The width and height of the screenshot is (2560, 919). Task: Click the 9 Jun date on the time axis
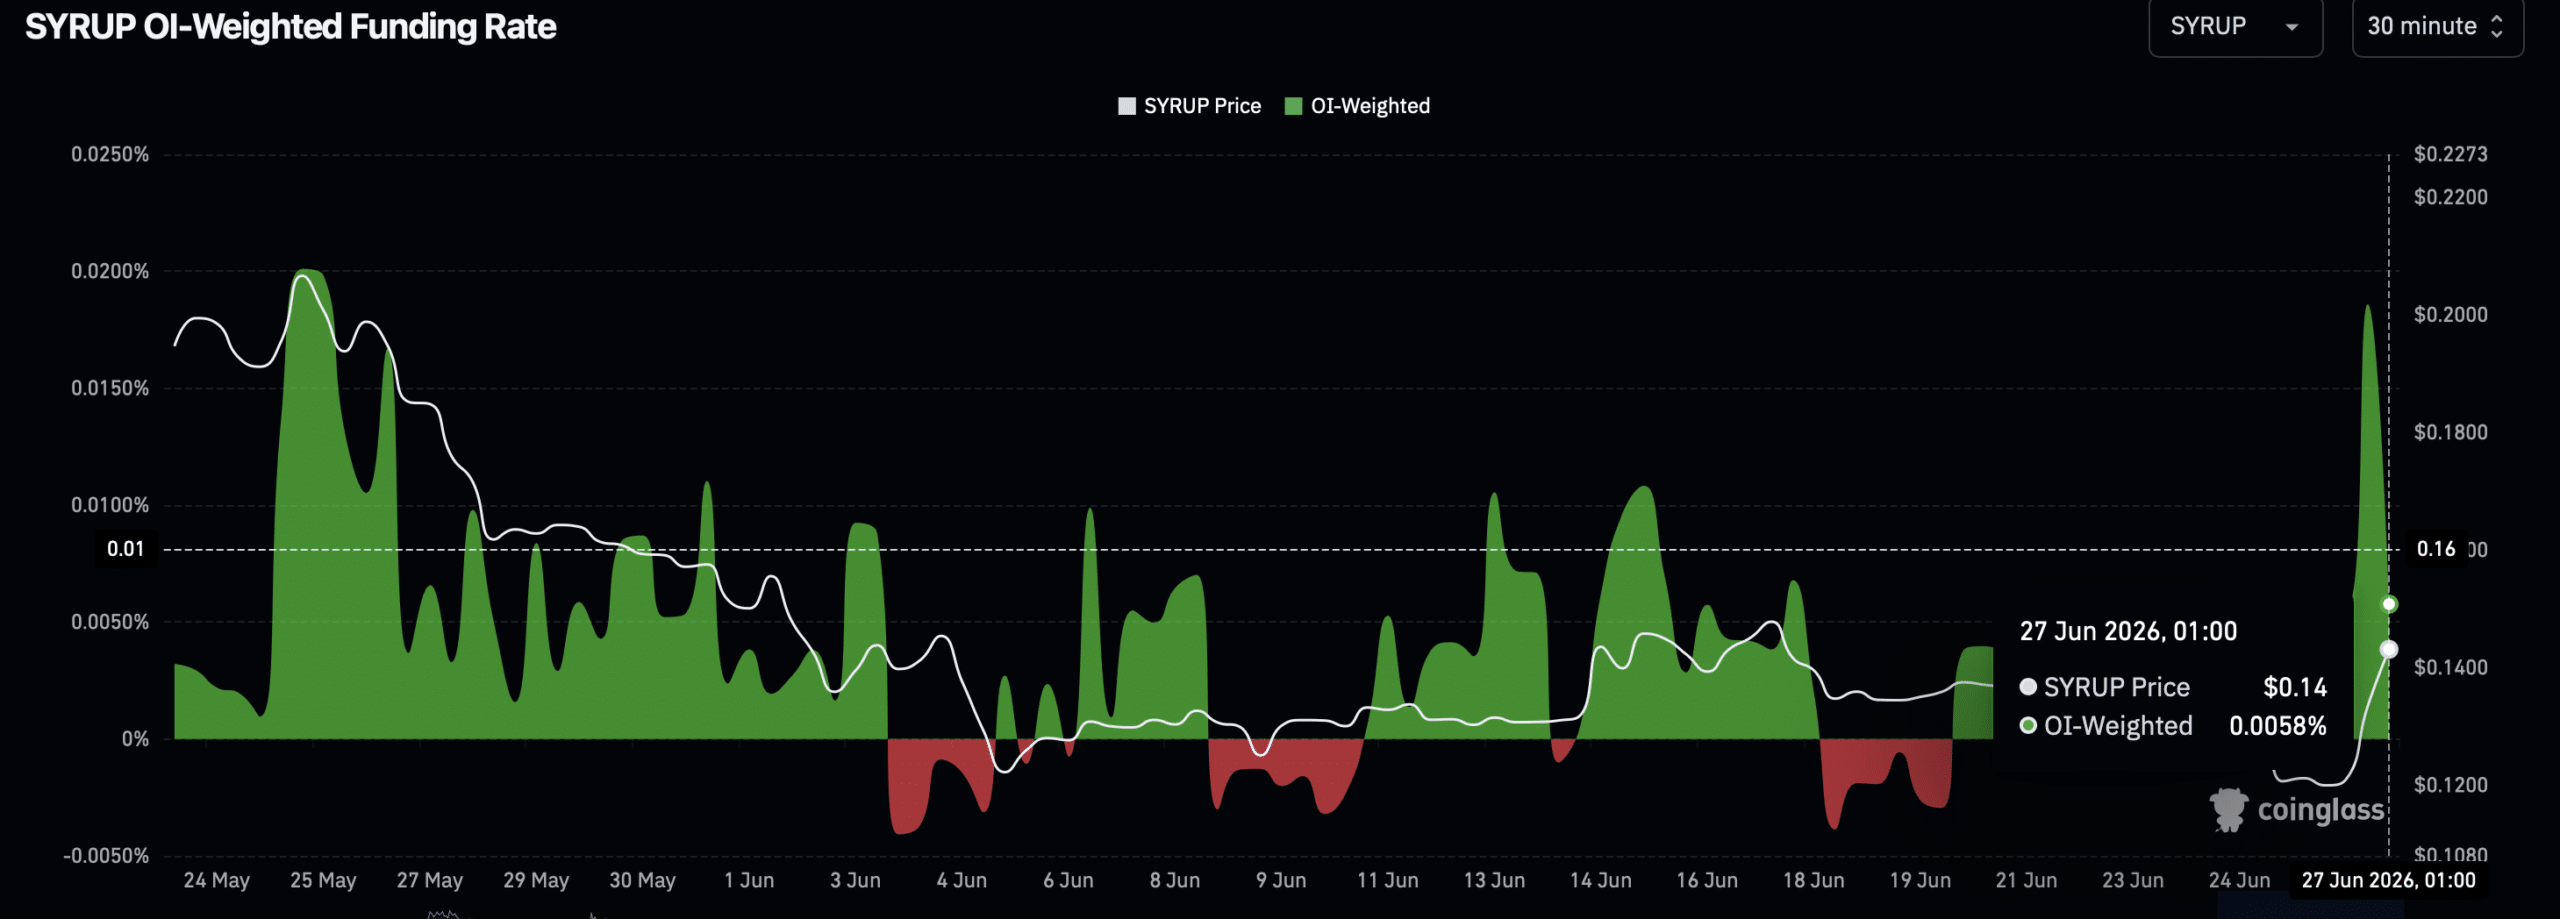tap(1281, 880)
